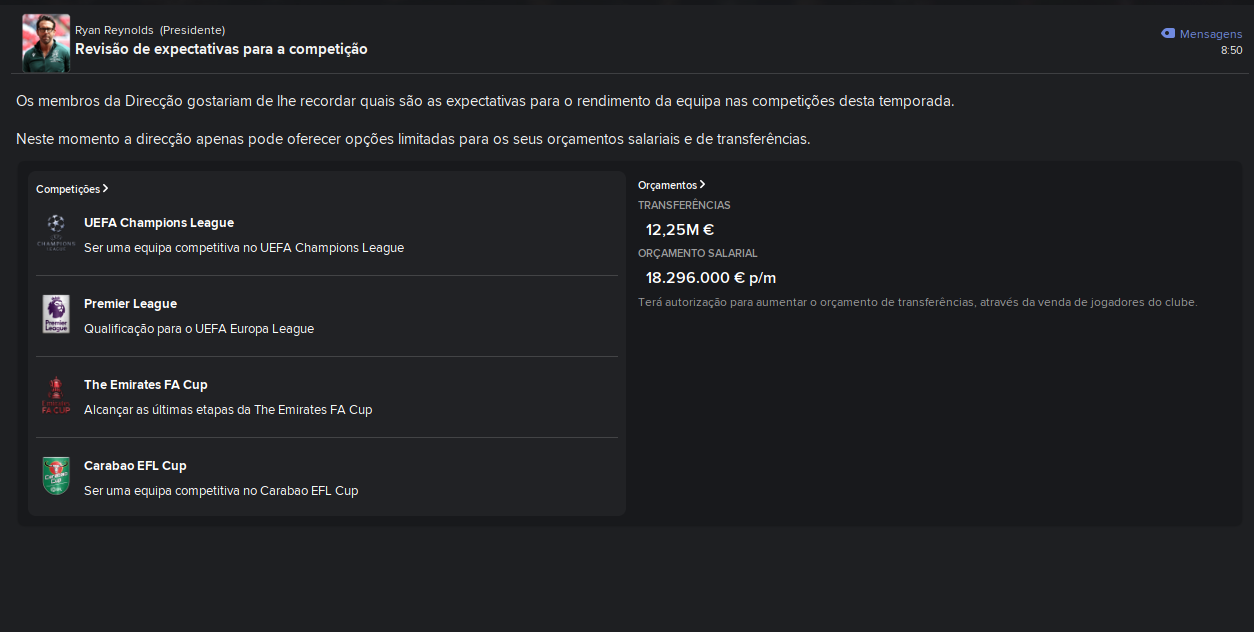The height and width of the screenshot is (632, 1254).
Task: Click the Emirates FA Cup logo
Action: click(56, 395)
